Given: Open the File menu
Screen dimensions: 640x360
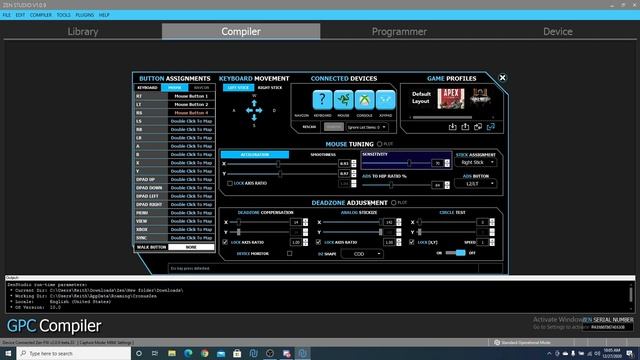Looking at the screenshot, I should (x=7, y=15).
